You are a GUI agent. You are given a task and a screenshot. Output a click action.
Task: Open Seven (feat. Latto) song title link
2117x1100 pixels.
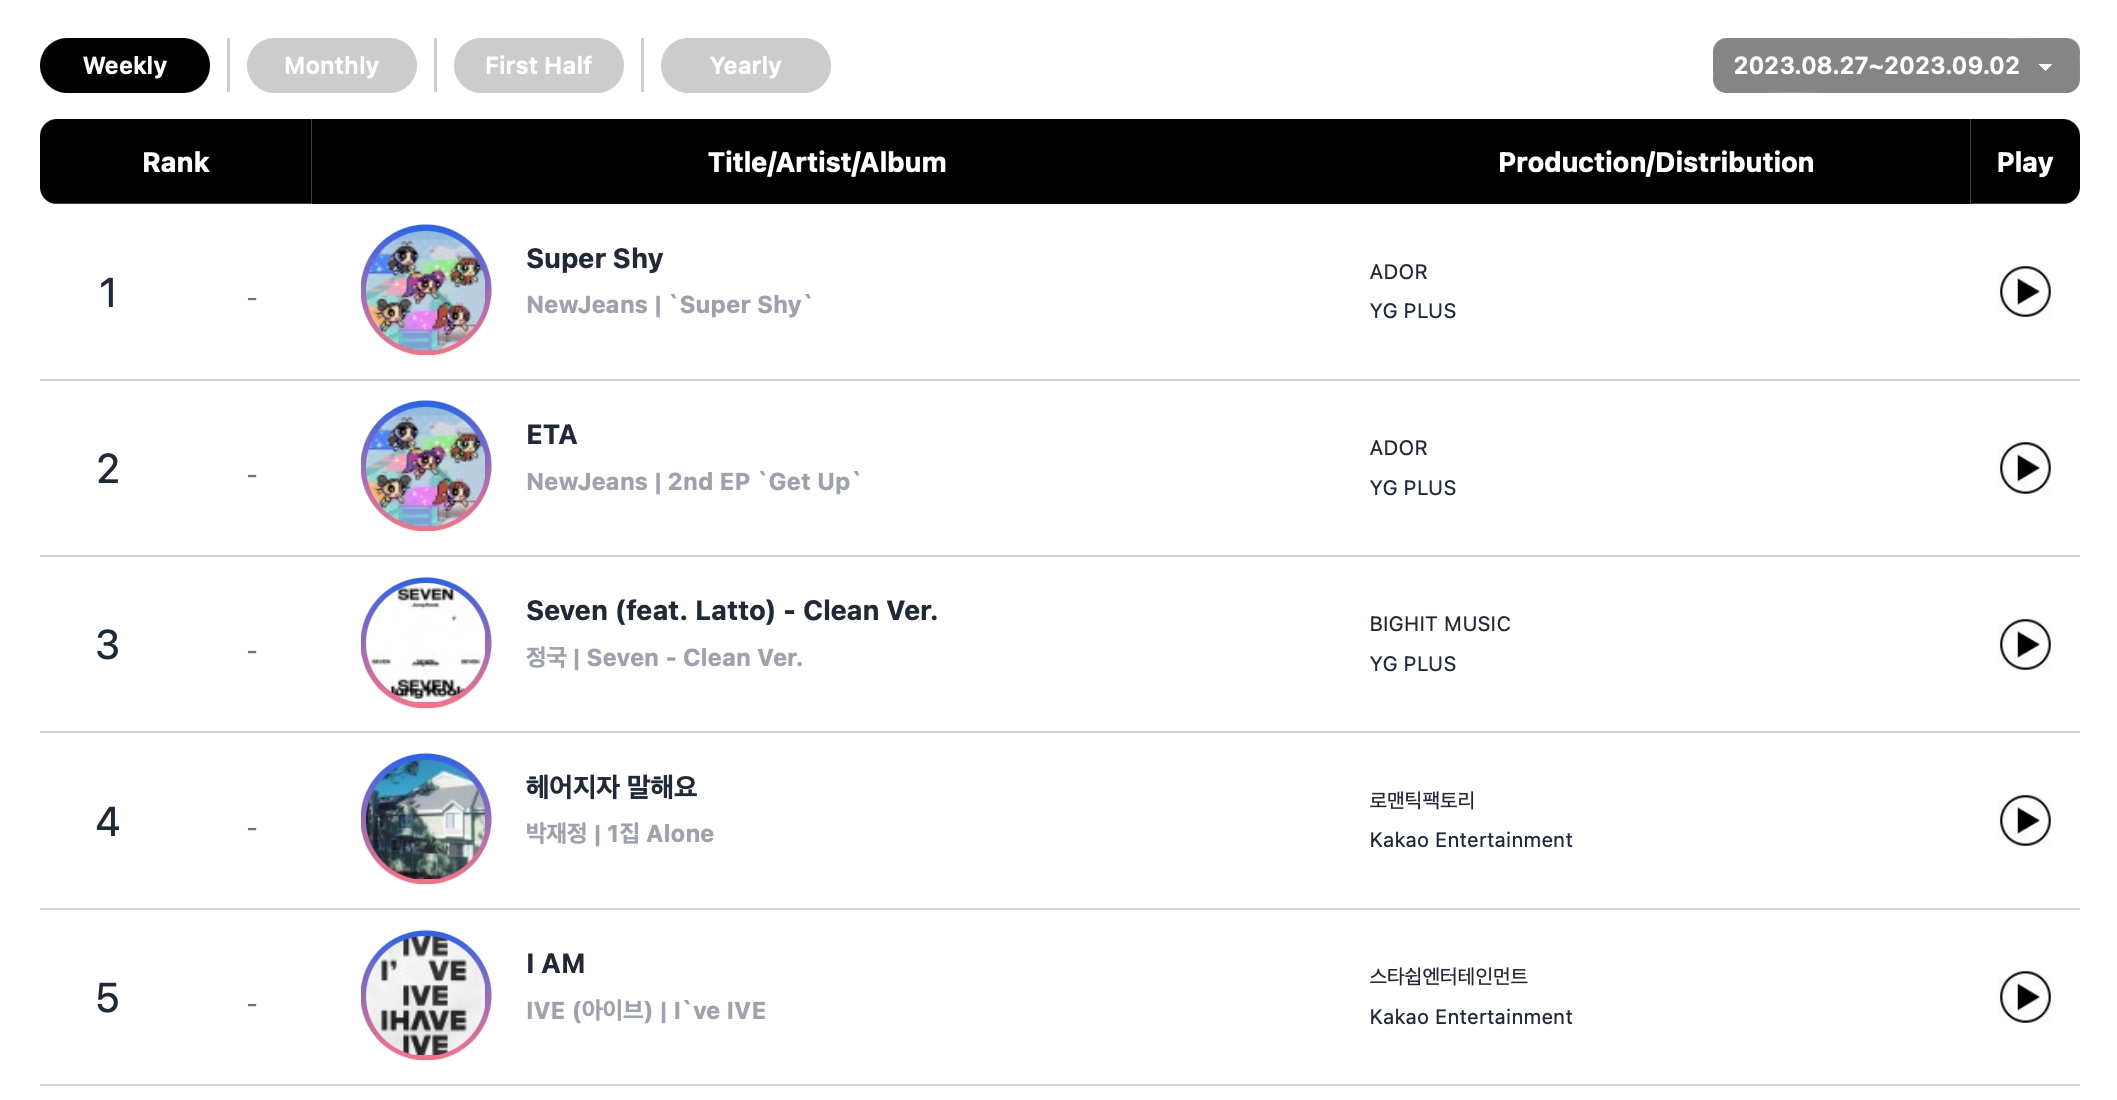[x=731, y=611]
